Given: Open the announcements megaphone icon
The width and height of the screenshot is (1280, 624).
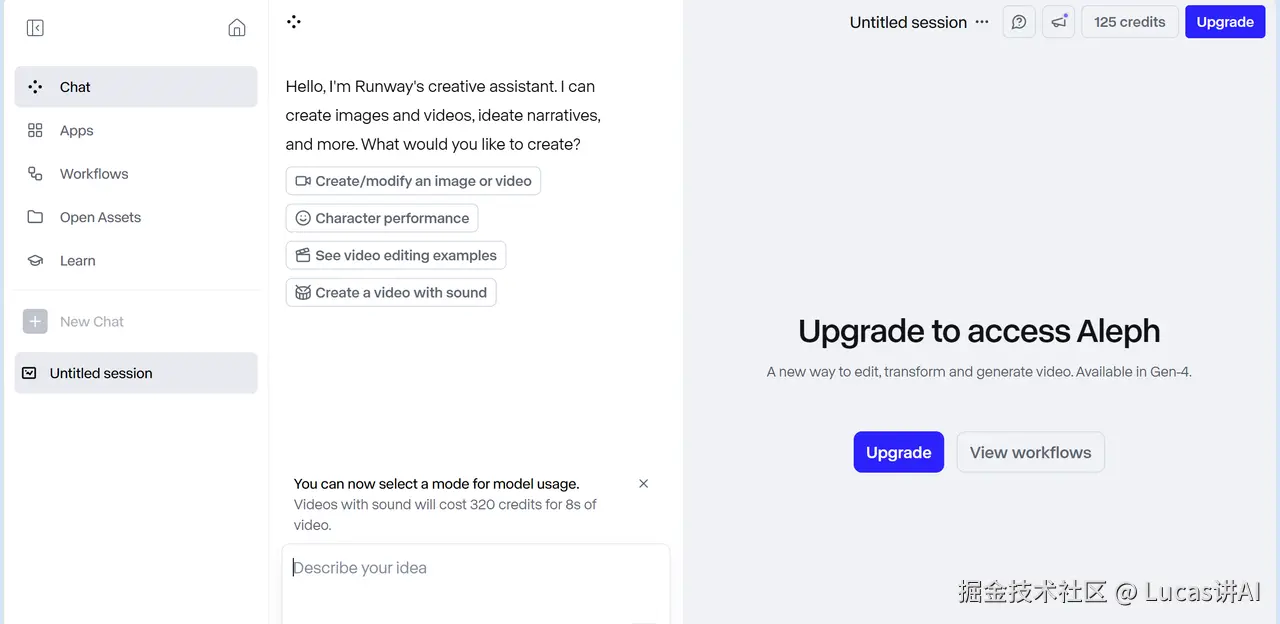Looking at the screenshot, I should pos(1059,22).
